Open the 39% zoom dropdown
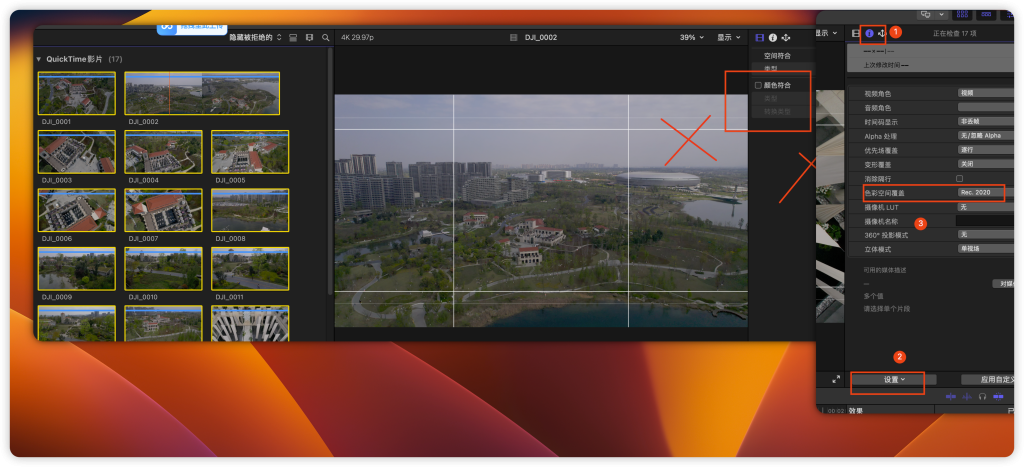Viewport: 1024px width, 467px height. 692,38
